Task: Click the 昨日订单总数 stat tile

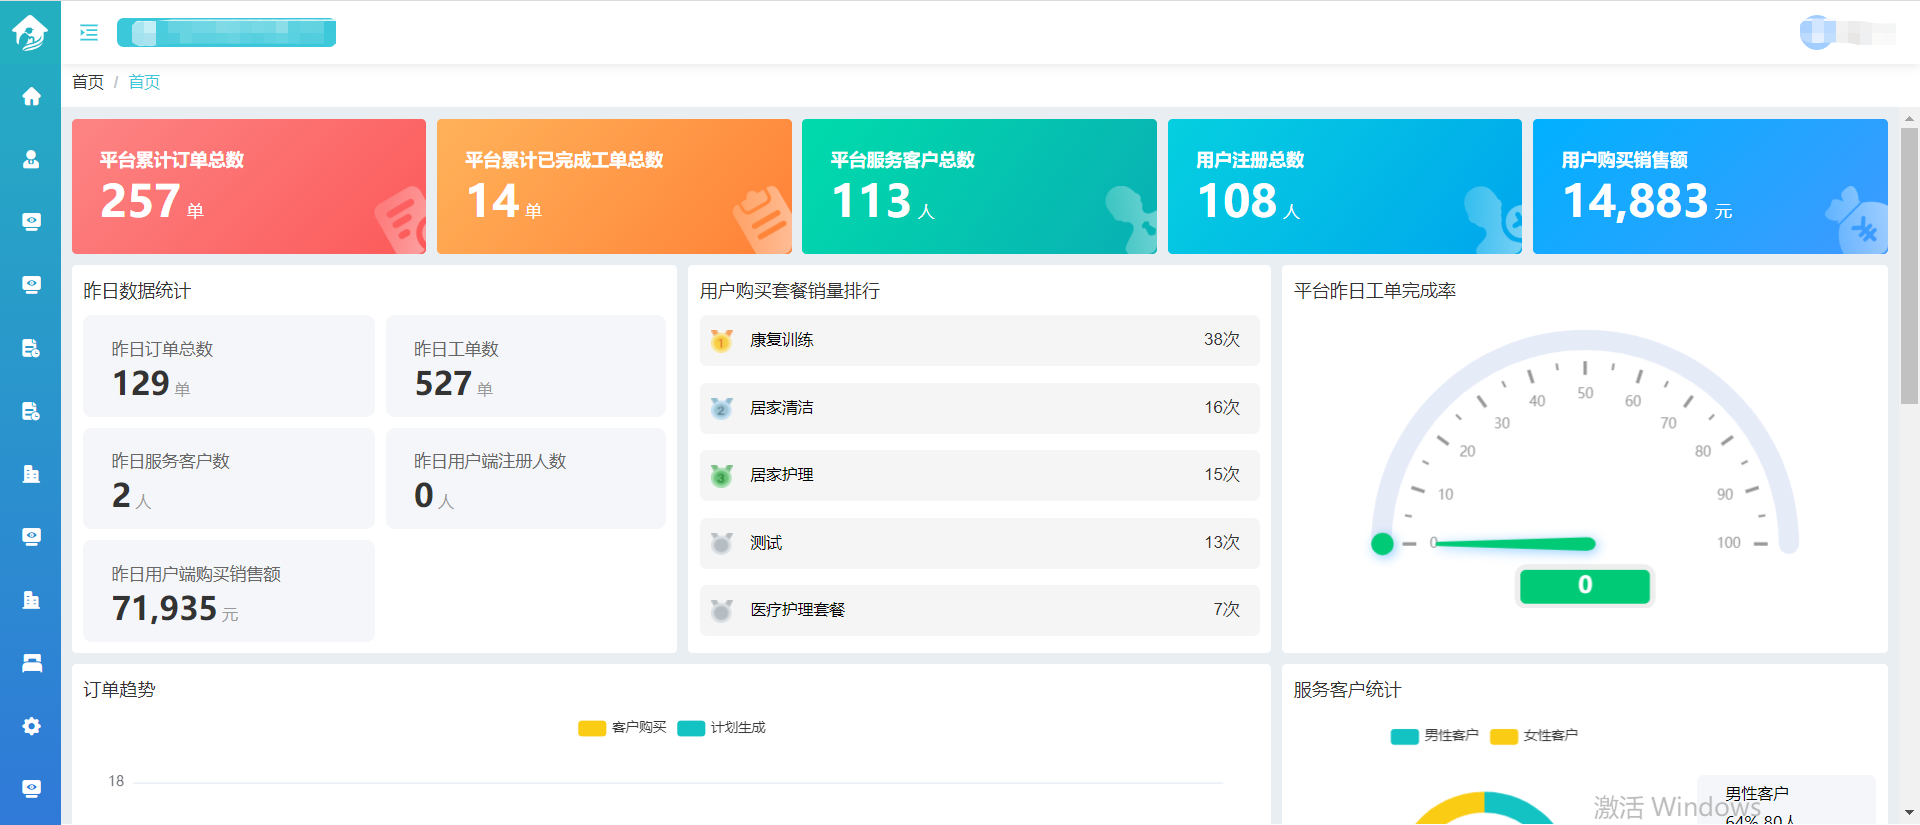Action: pyautogui.click(x=229, y=366)
